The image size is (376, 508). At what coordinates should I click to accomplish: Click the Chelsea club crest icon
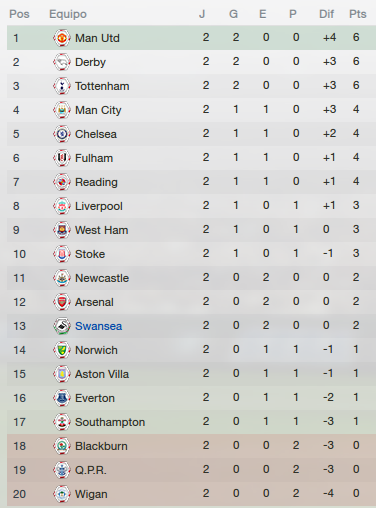(x=62, y=134)
